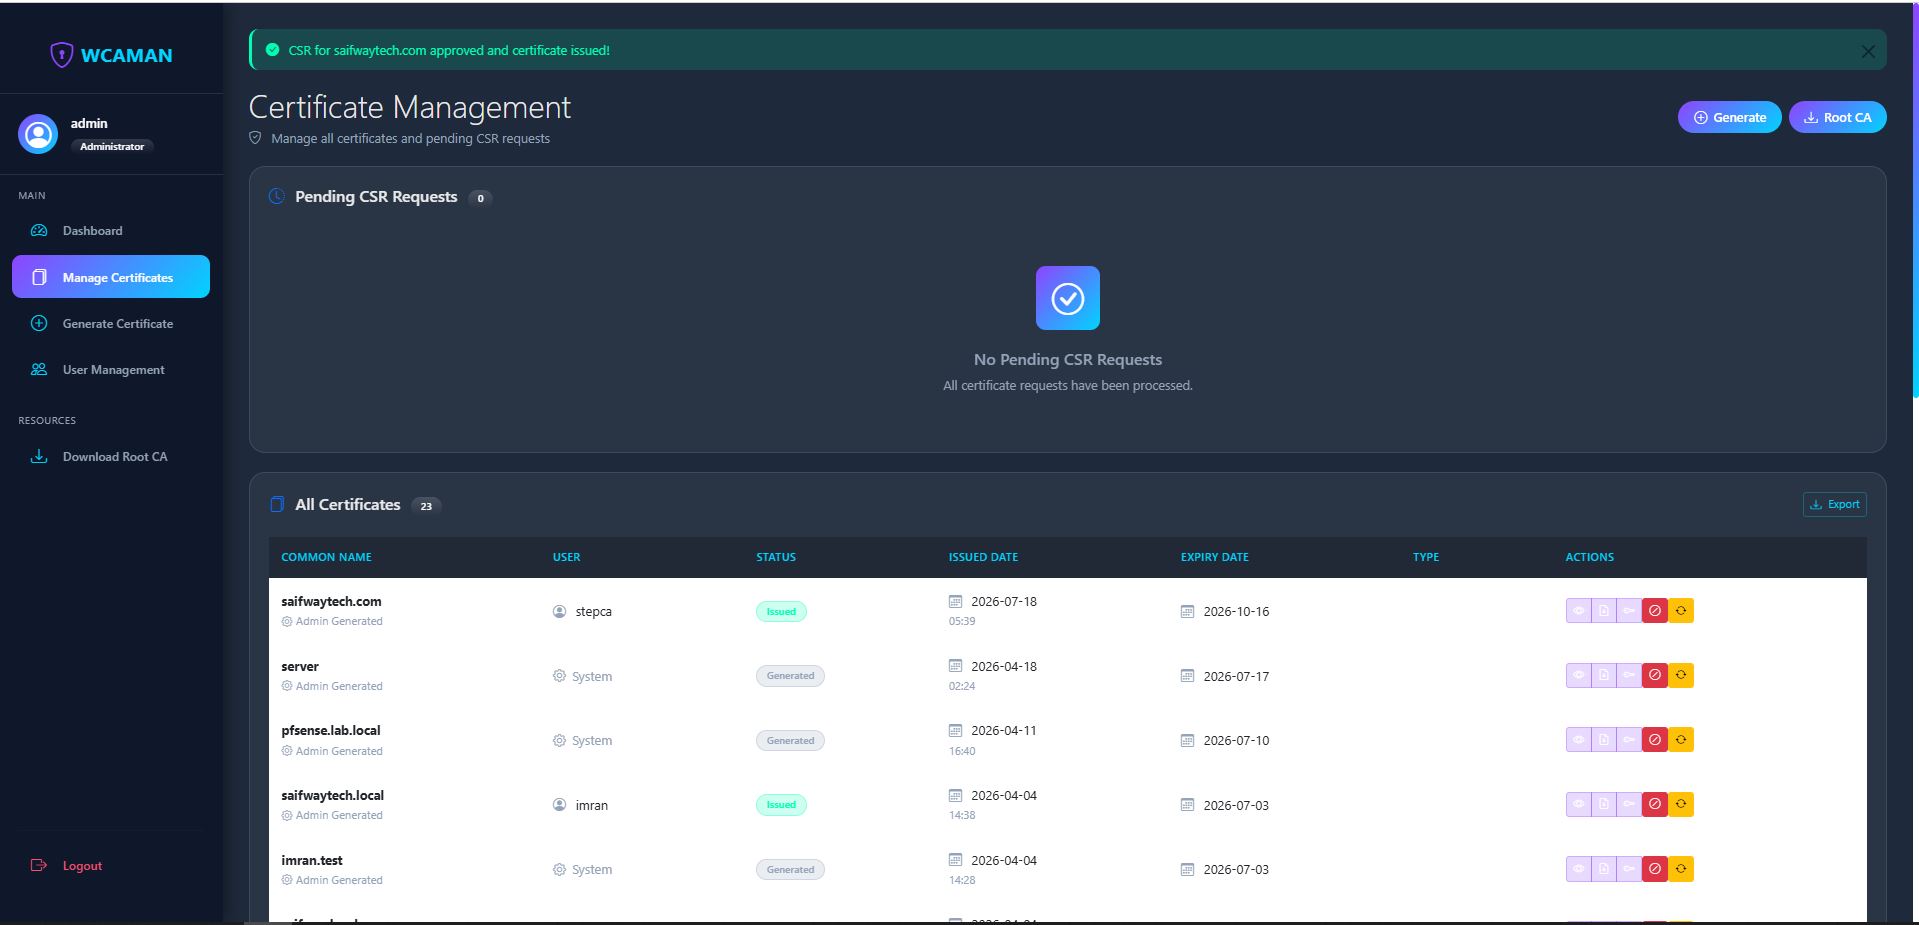The height and width of the screenshot is (925, 1919).
Task: Revoke the pfsense.lab.local certificate
Action: [x=1655, y=740]
